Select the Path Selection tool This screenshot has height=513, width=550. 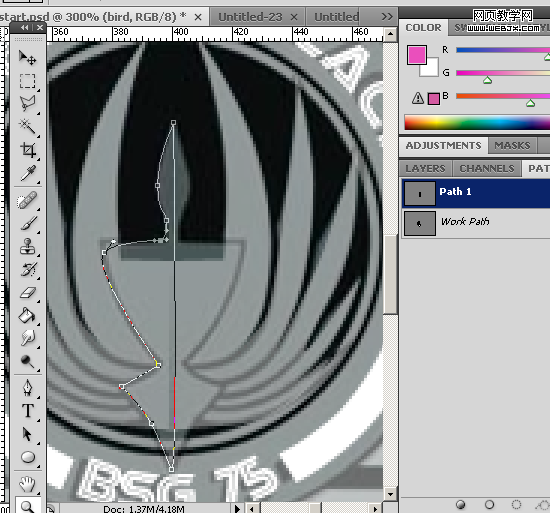coord(27,434)
